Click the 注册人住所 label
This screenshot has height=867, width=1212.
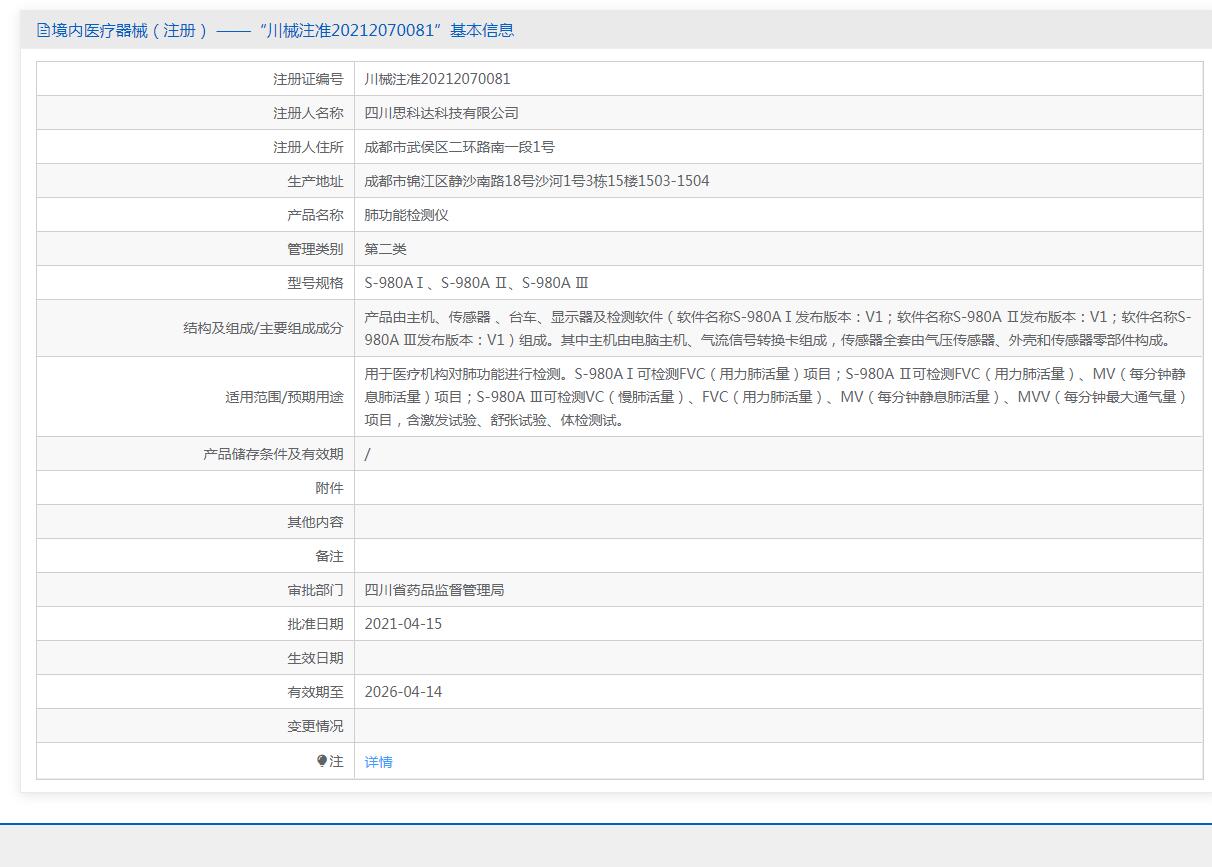tap(308, 147)
